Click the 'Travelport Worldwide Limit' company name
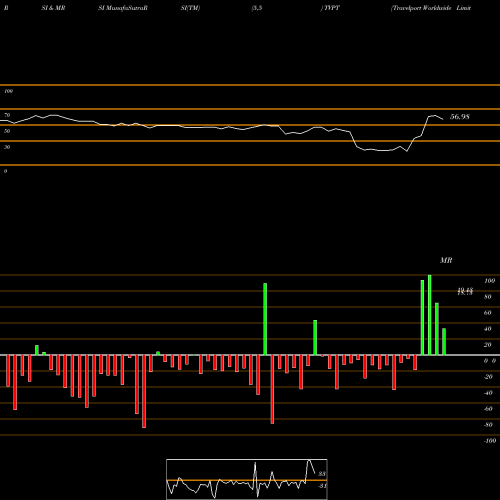Screen dimensions: 500x500 (x=431, y=8)
